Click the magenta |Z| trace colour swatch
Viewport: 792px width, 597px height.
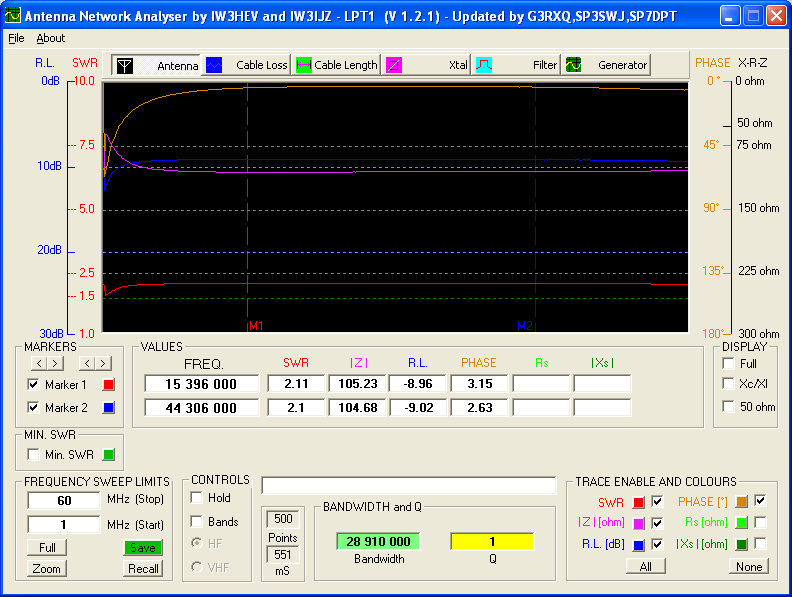click(x=638, y=523)
